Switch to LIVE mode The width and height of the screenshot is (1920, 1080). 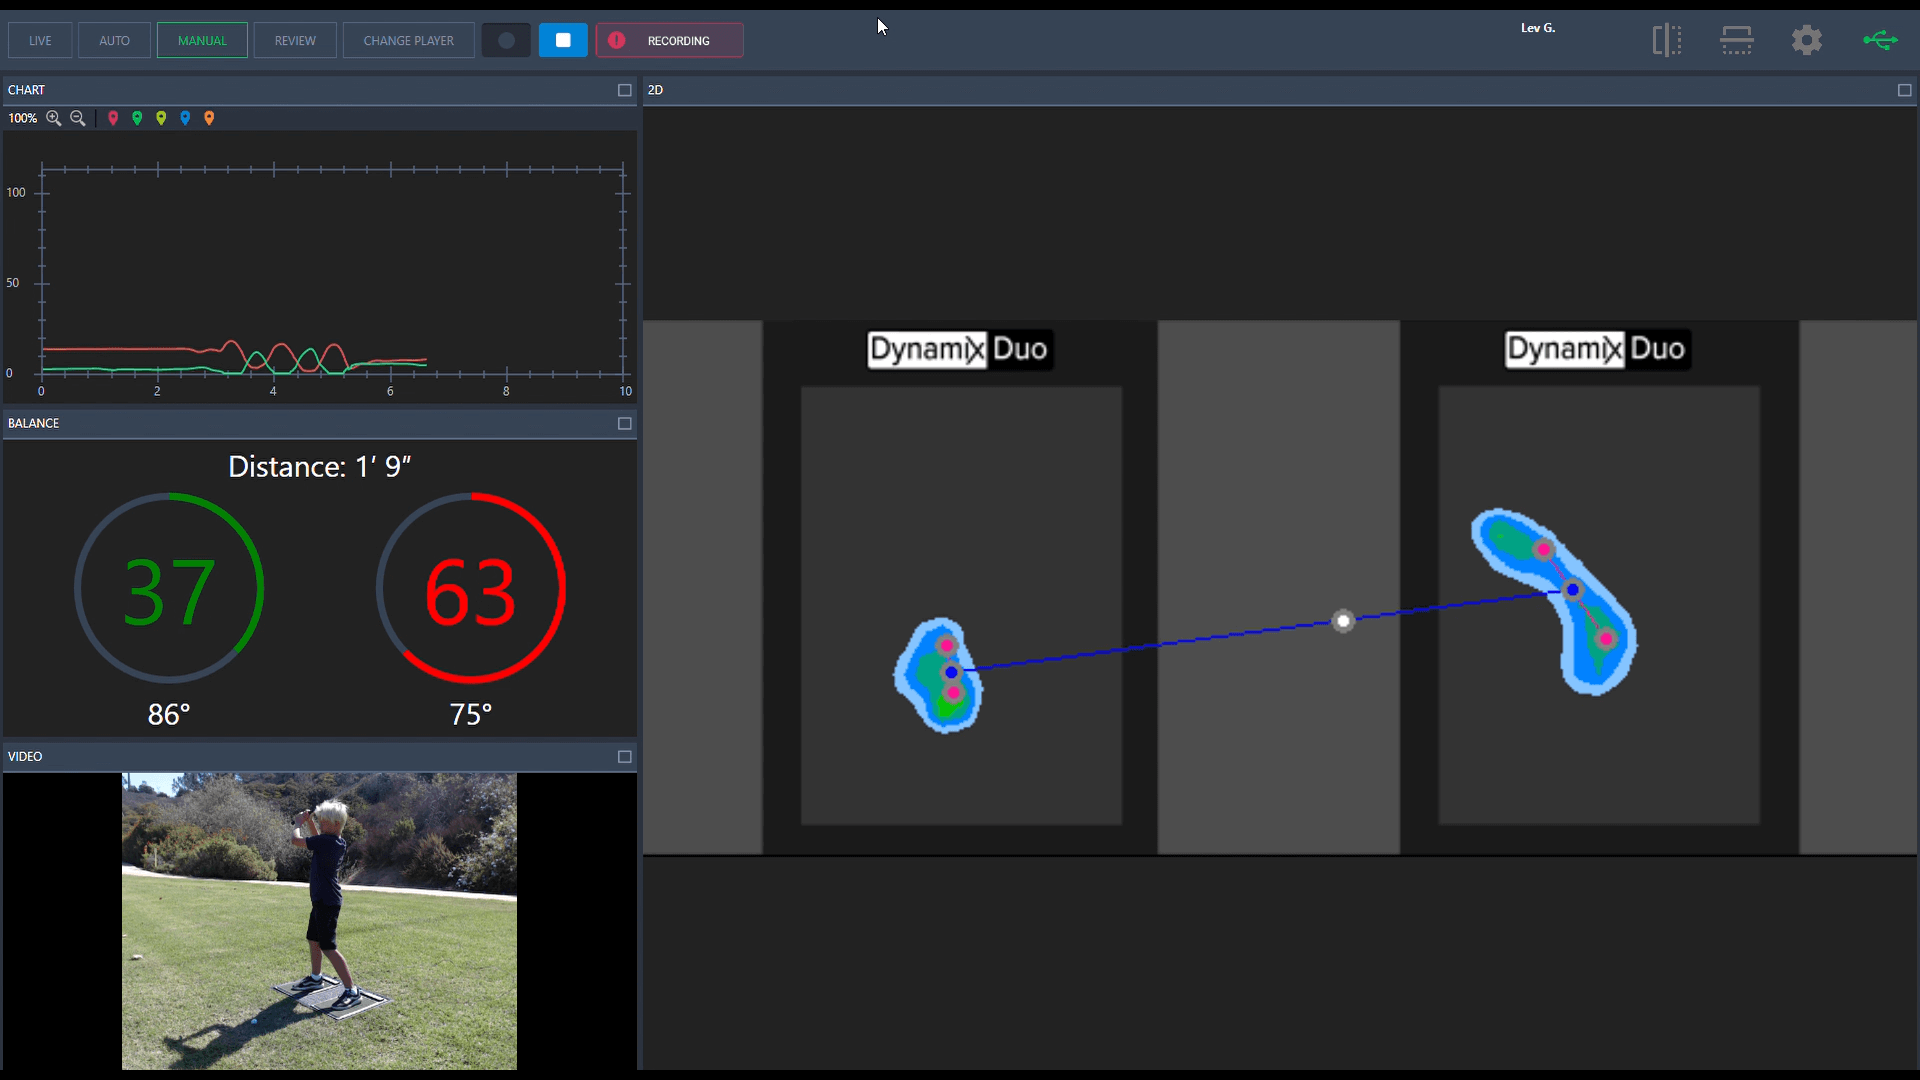coord(40,40)
